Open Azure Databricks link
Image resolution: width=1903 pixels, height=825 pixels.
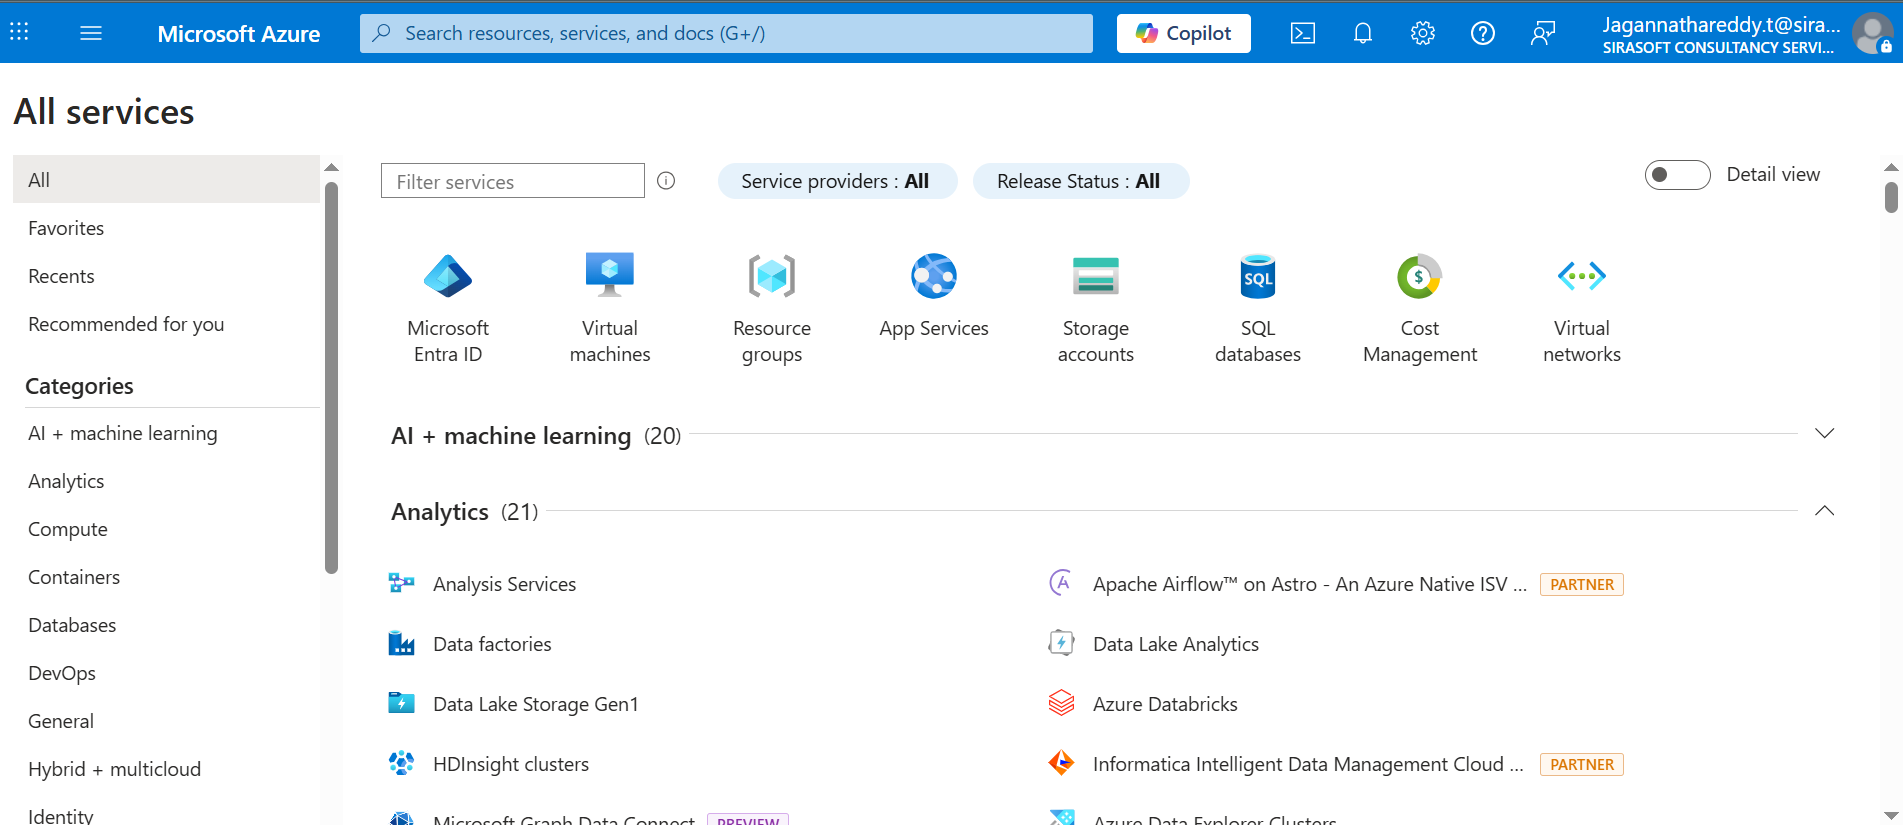point(1165,704)
